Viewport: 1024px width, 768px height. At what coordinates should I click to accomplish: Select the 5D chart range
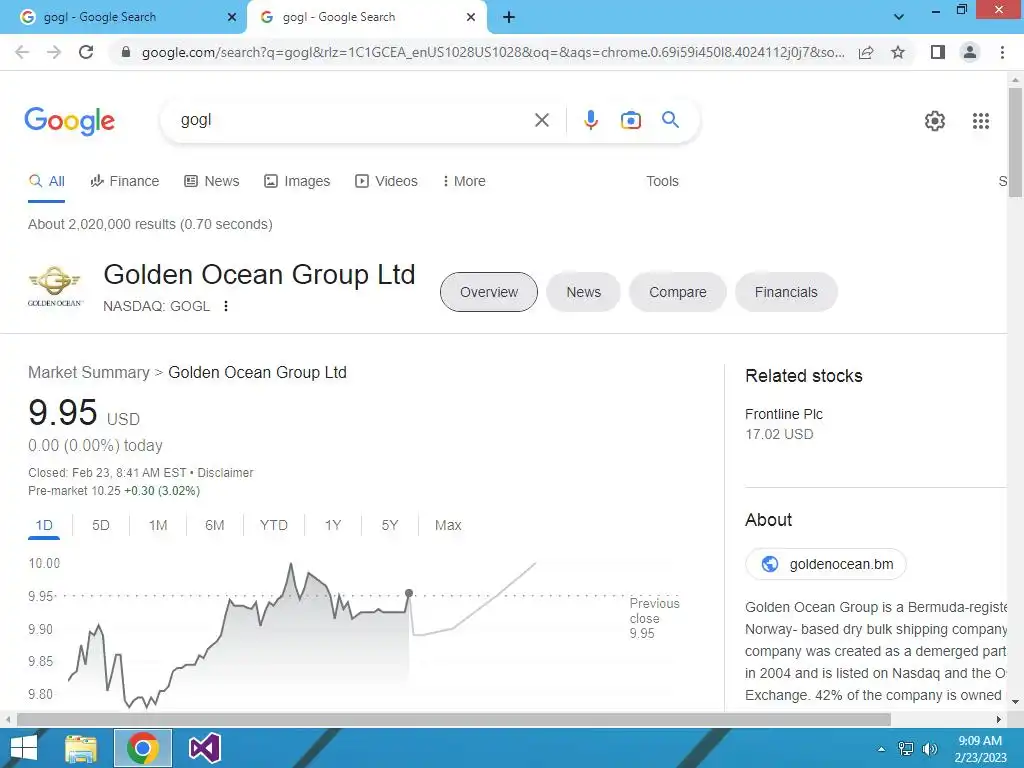[x=101, y=525]
